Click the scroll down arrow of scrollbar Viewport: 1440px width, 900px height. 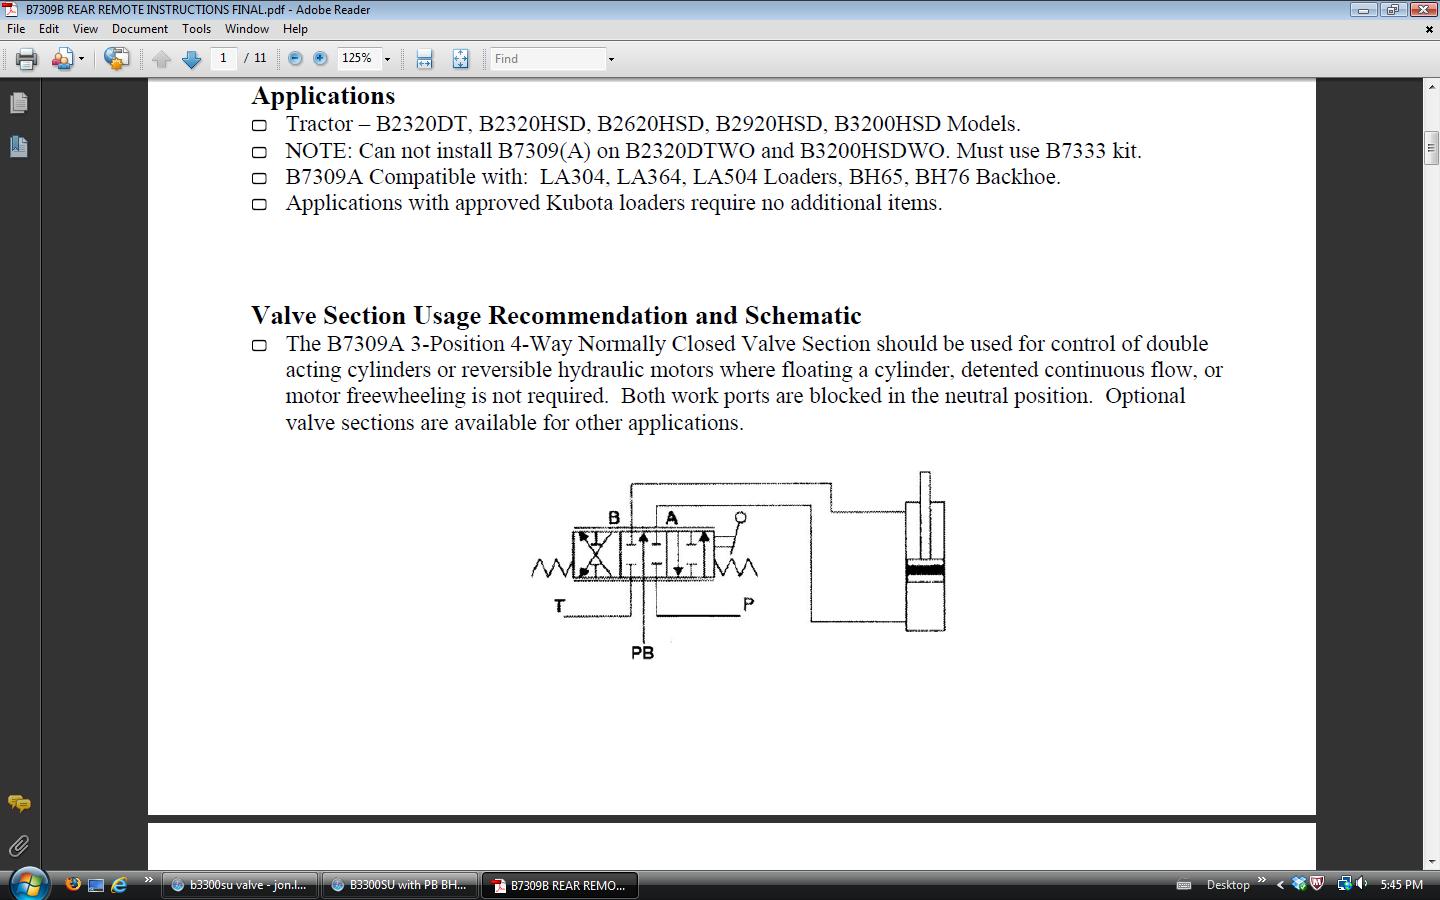pyautogui.click(x=1431, y=861)
